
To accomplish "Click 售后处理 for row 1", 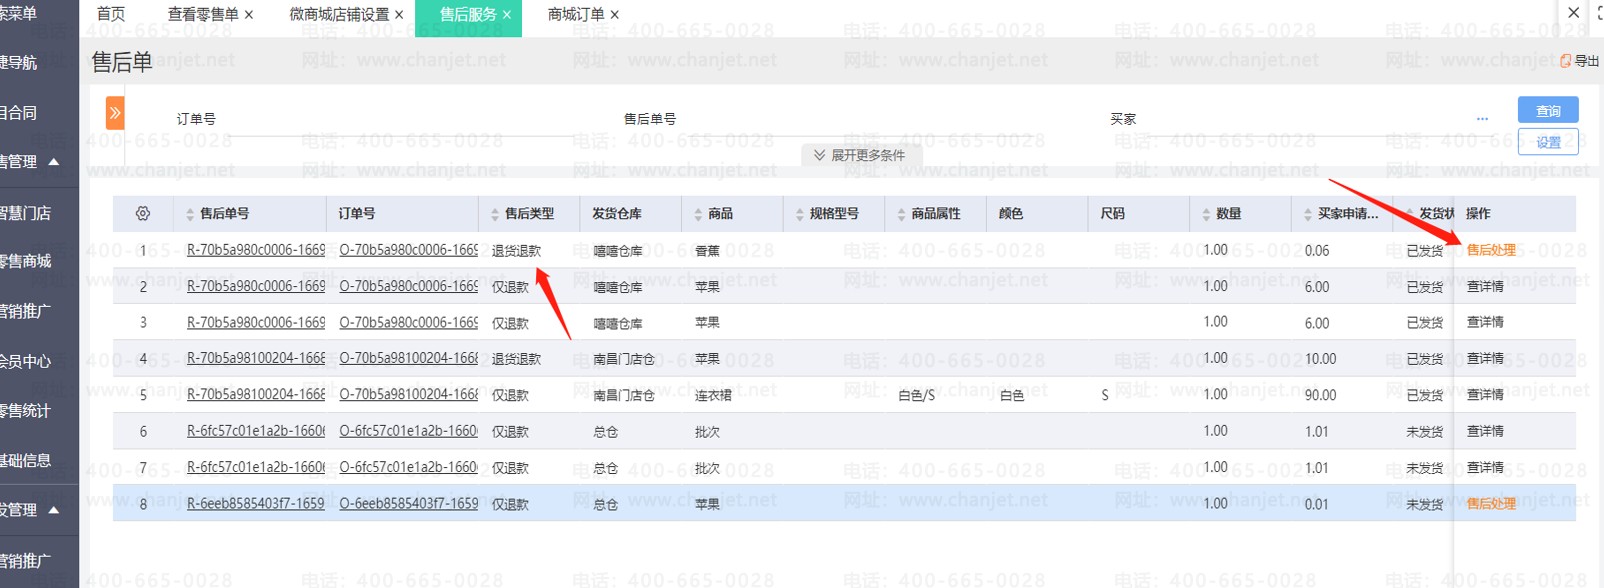I will tap(1491, 250).
